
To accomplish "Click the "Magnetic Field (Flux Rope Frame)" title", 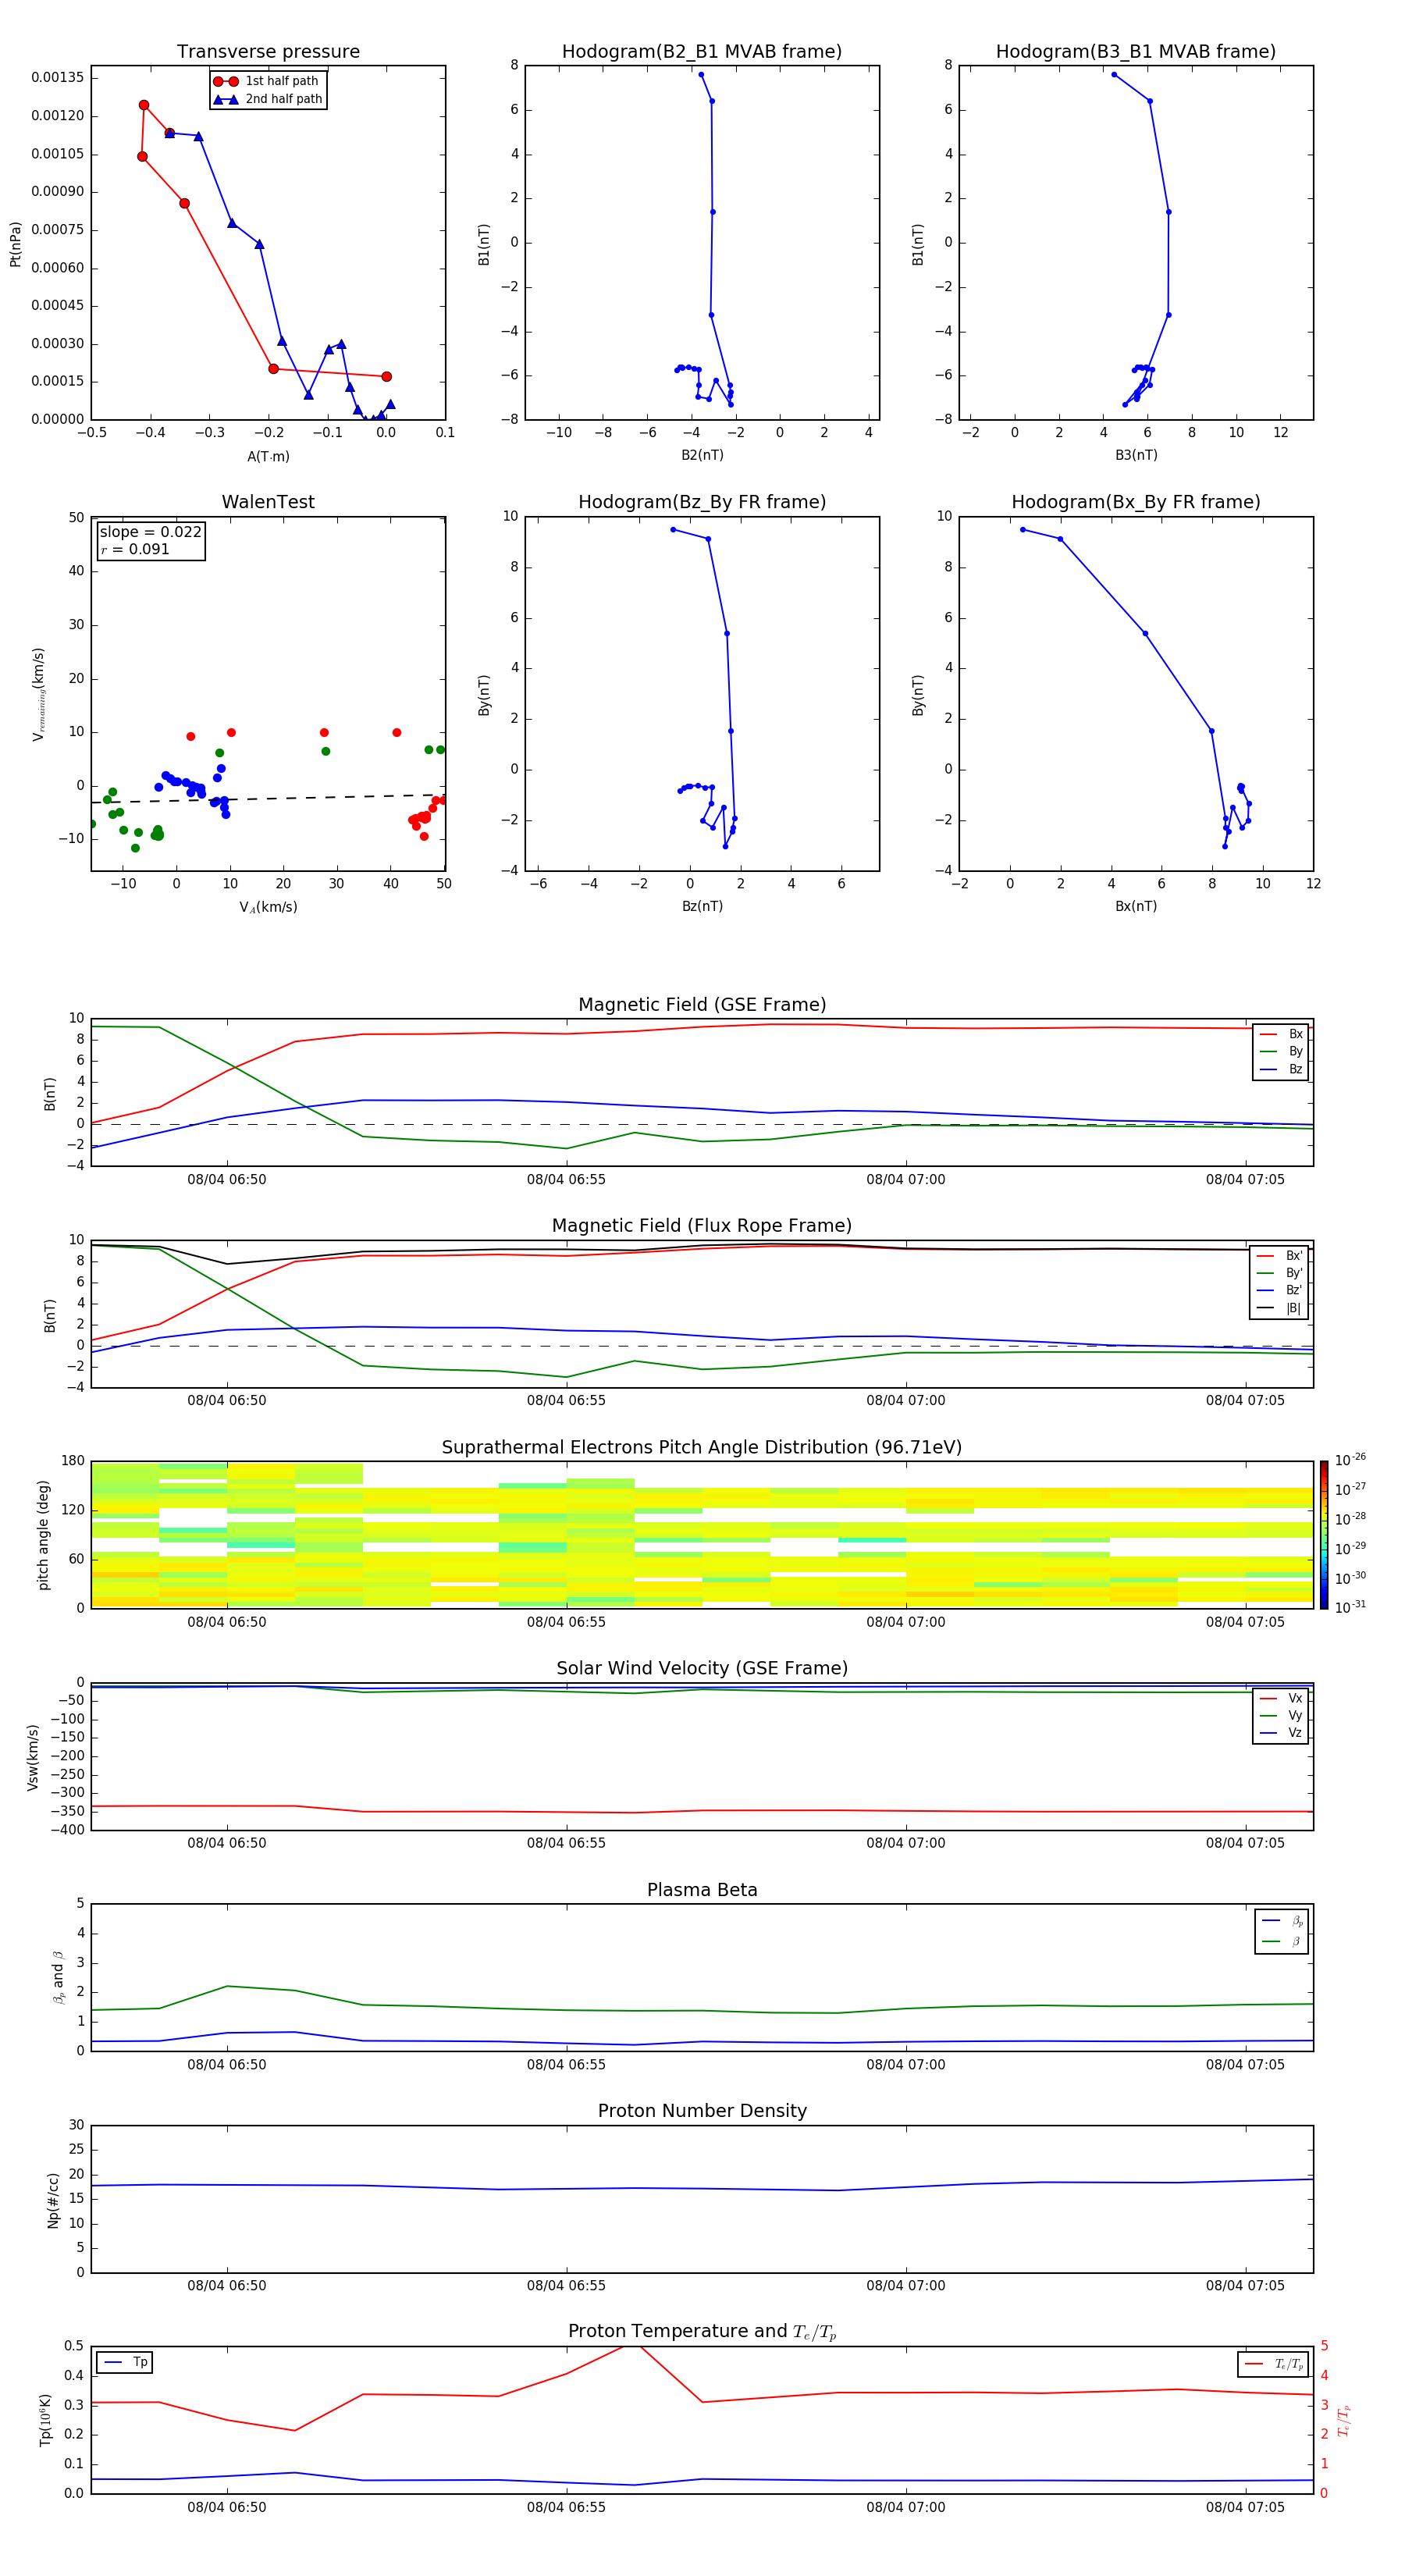I will click(x=702, y=1226).
